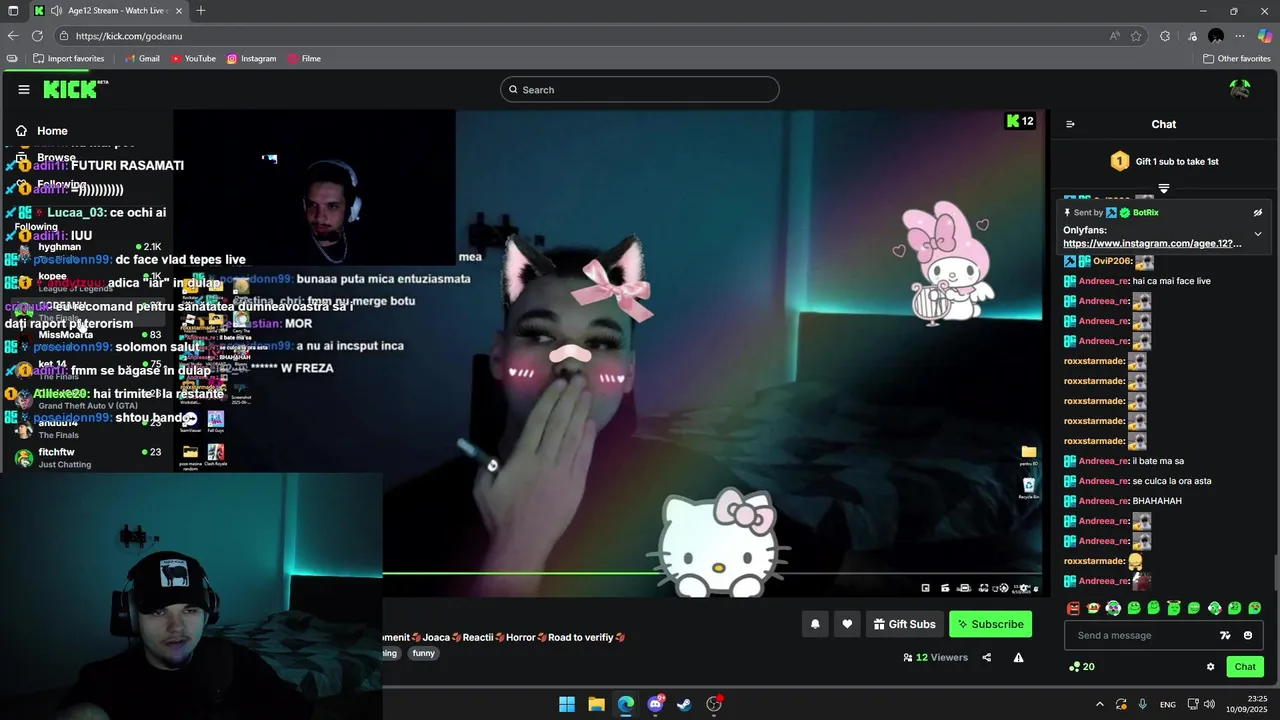Open Discord from taskbar
The width and height of the screenshot is (1280, 720).
(655, 704)
